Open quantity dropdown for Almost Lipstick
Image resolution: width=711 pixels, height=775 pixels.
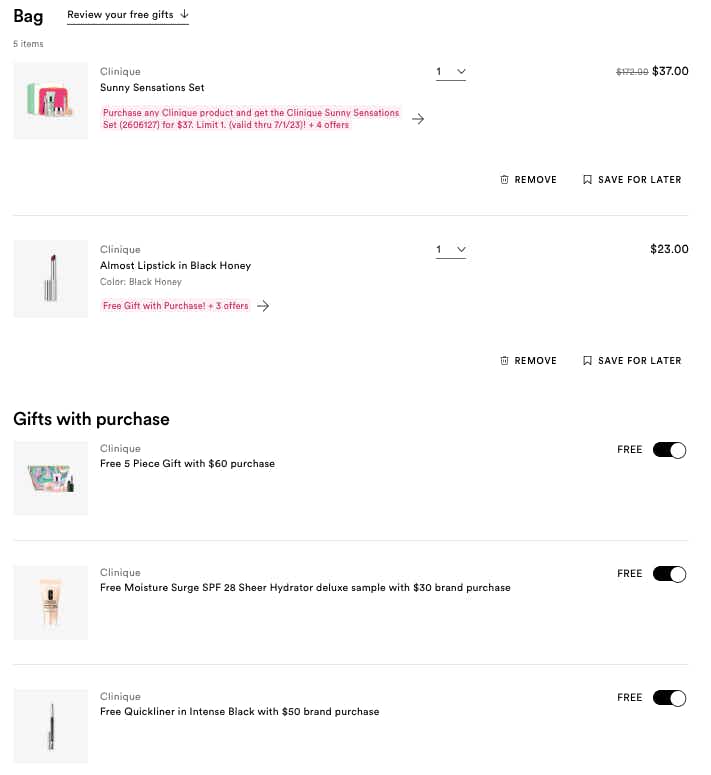[451, 250]
